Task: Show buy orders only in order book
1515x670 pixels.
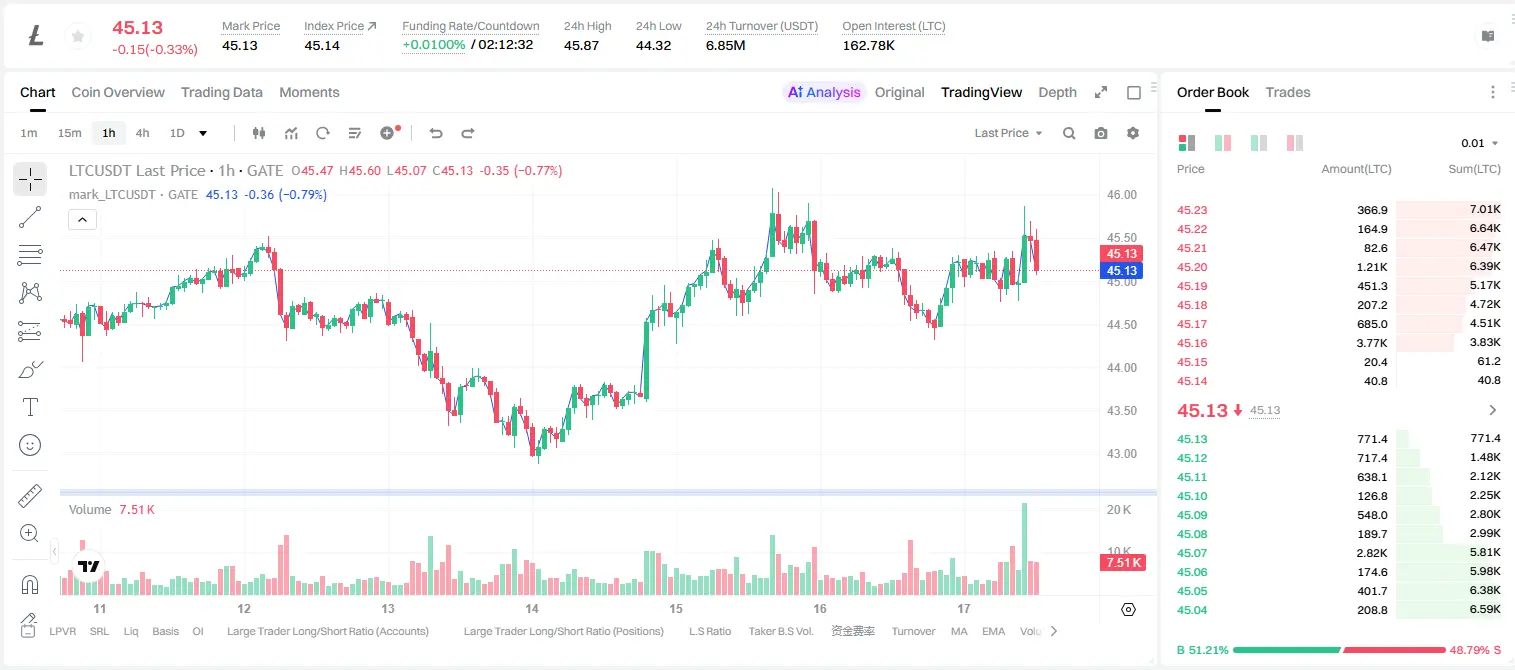Action: point(1259,143)
